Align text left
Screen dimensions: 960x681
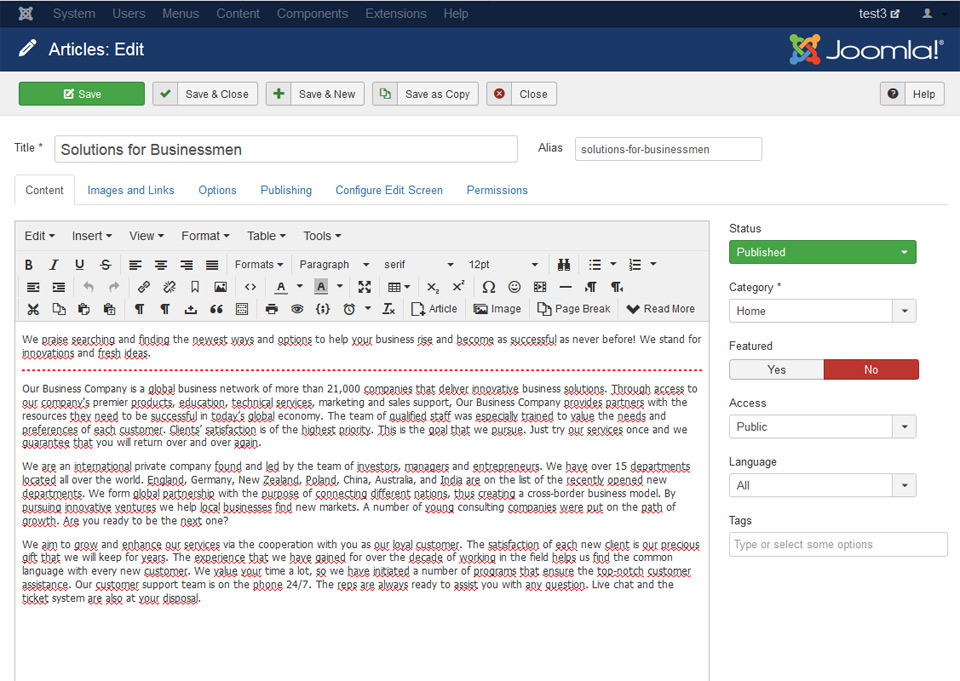pyautogui.click(x=135, y=265)
